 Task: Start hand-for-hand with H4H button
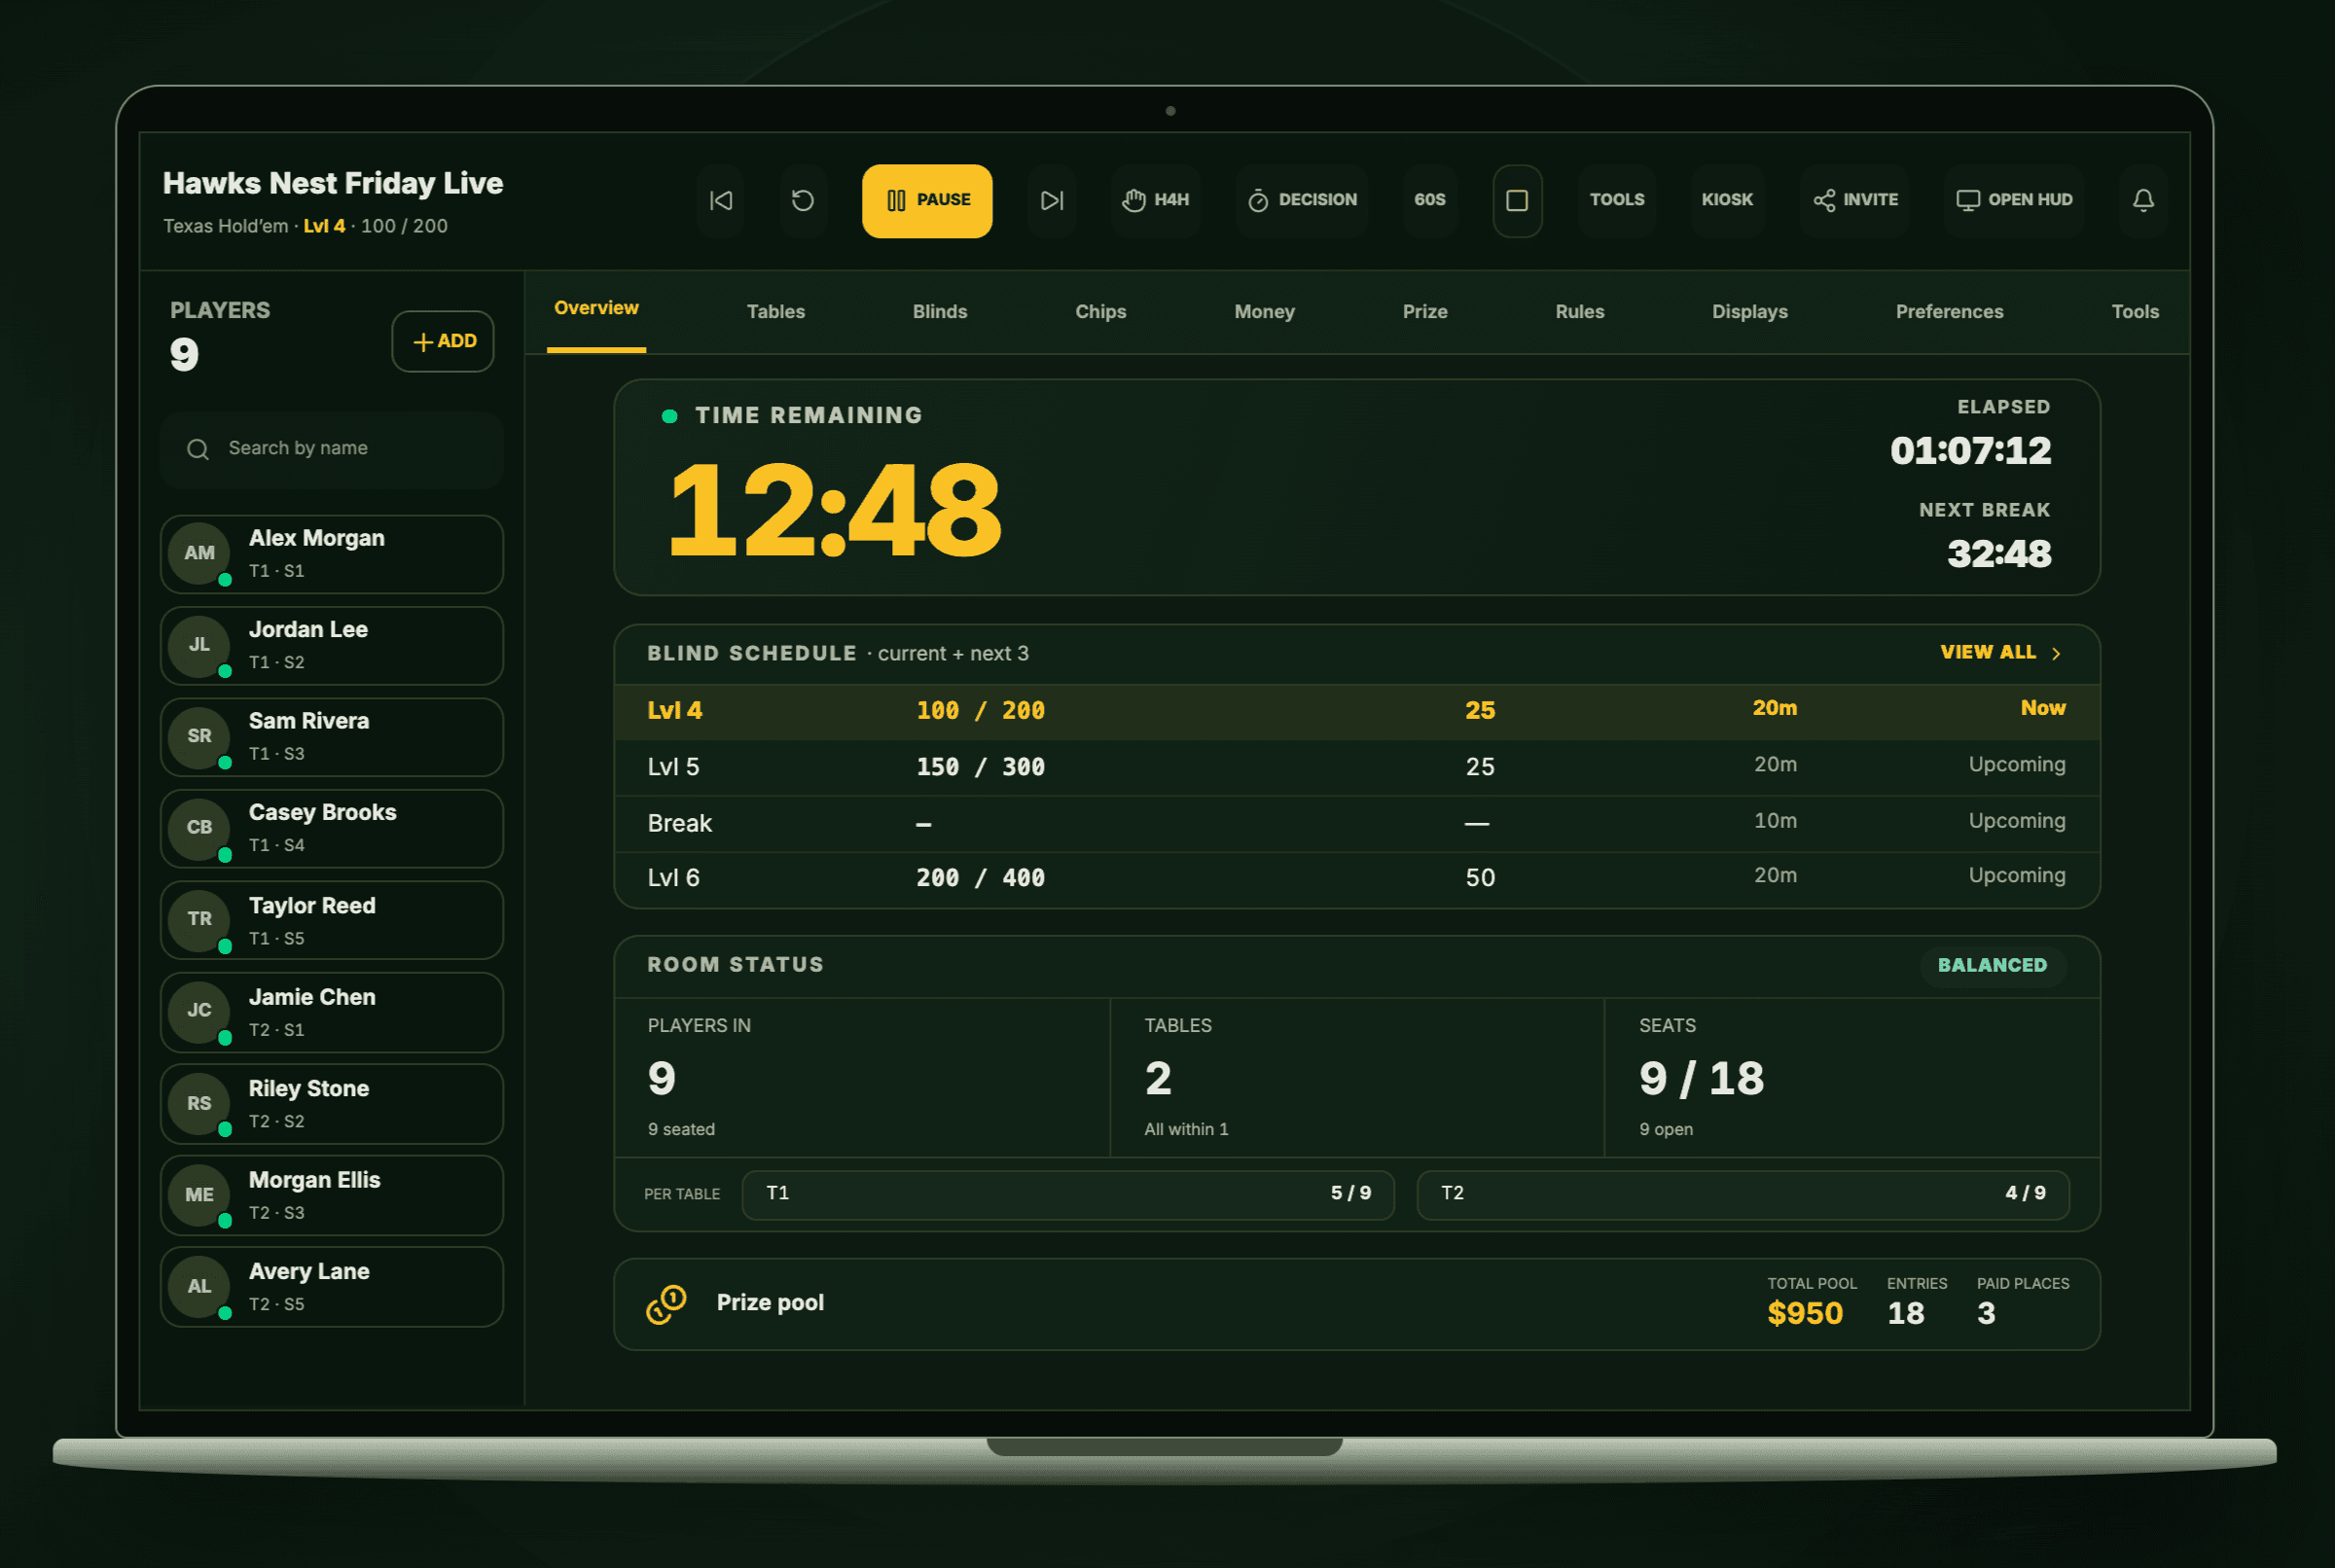point(1155,201)
